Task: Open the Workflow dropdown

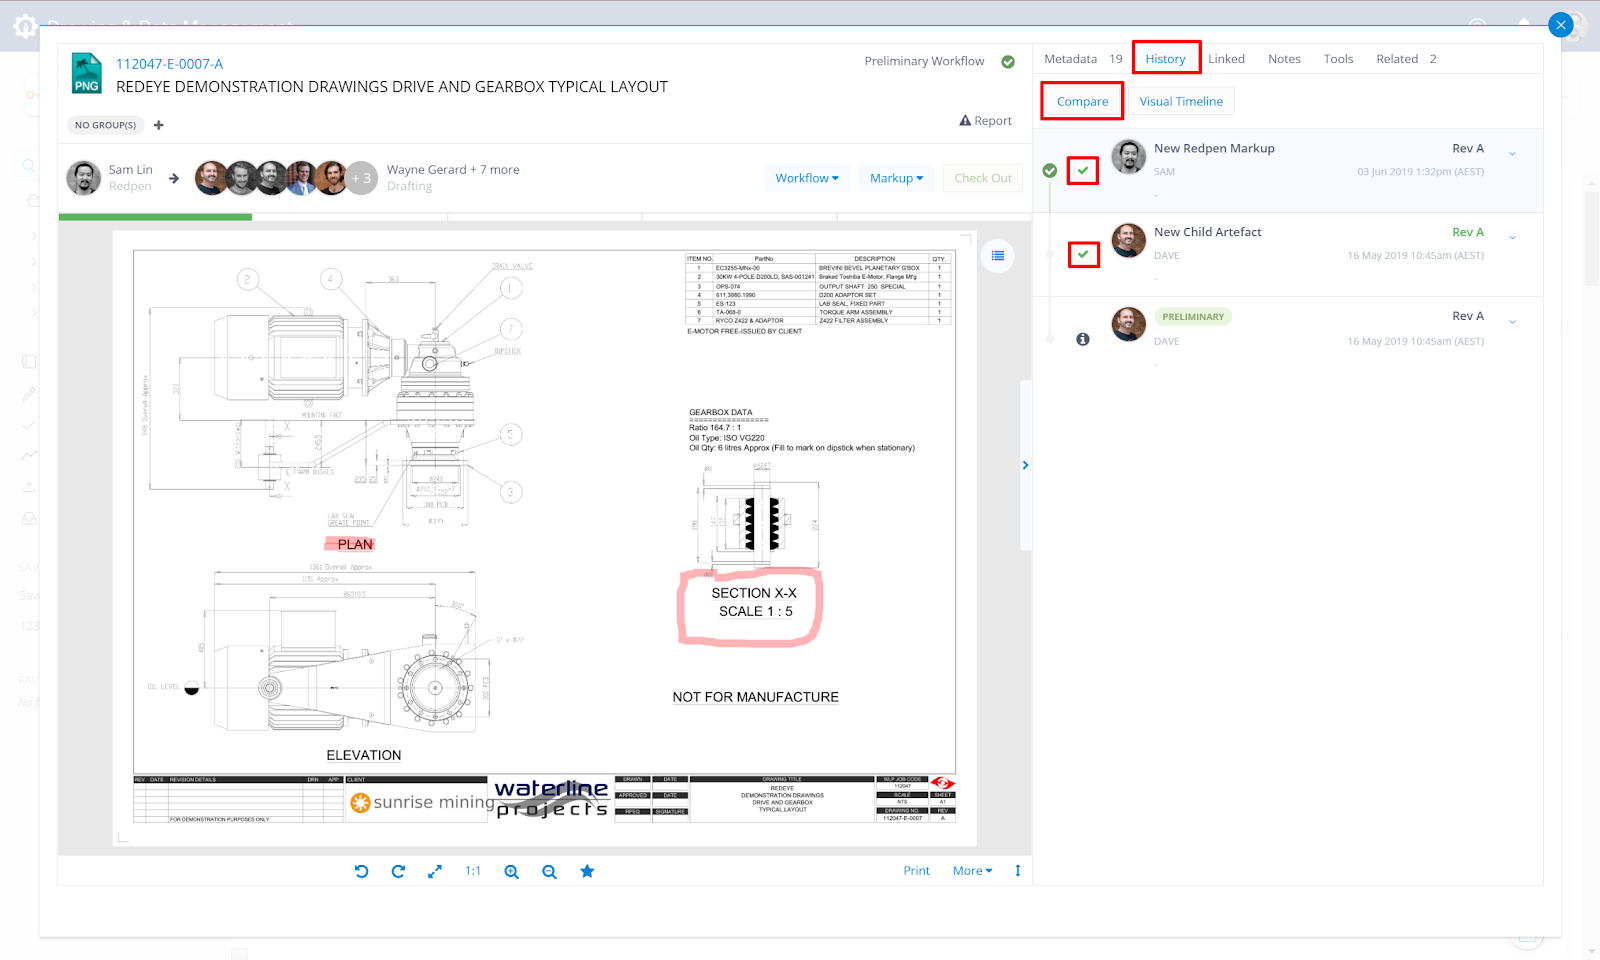Action: coord(806,178)
